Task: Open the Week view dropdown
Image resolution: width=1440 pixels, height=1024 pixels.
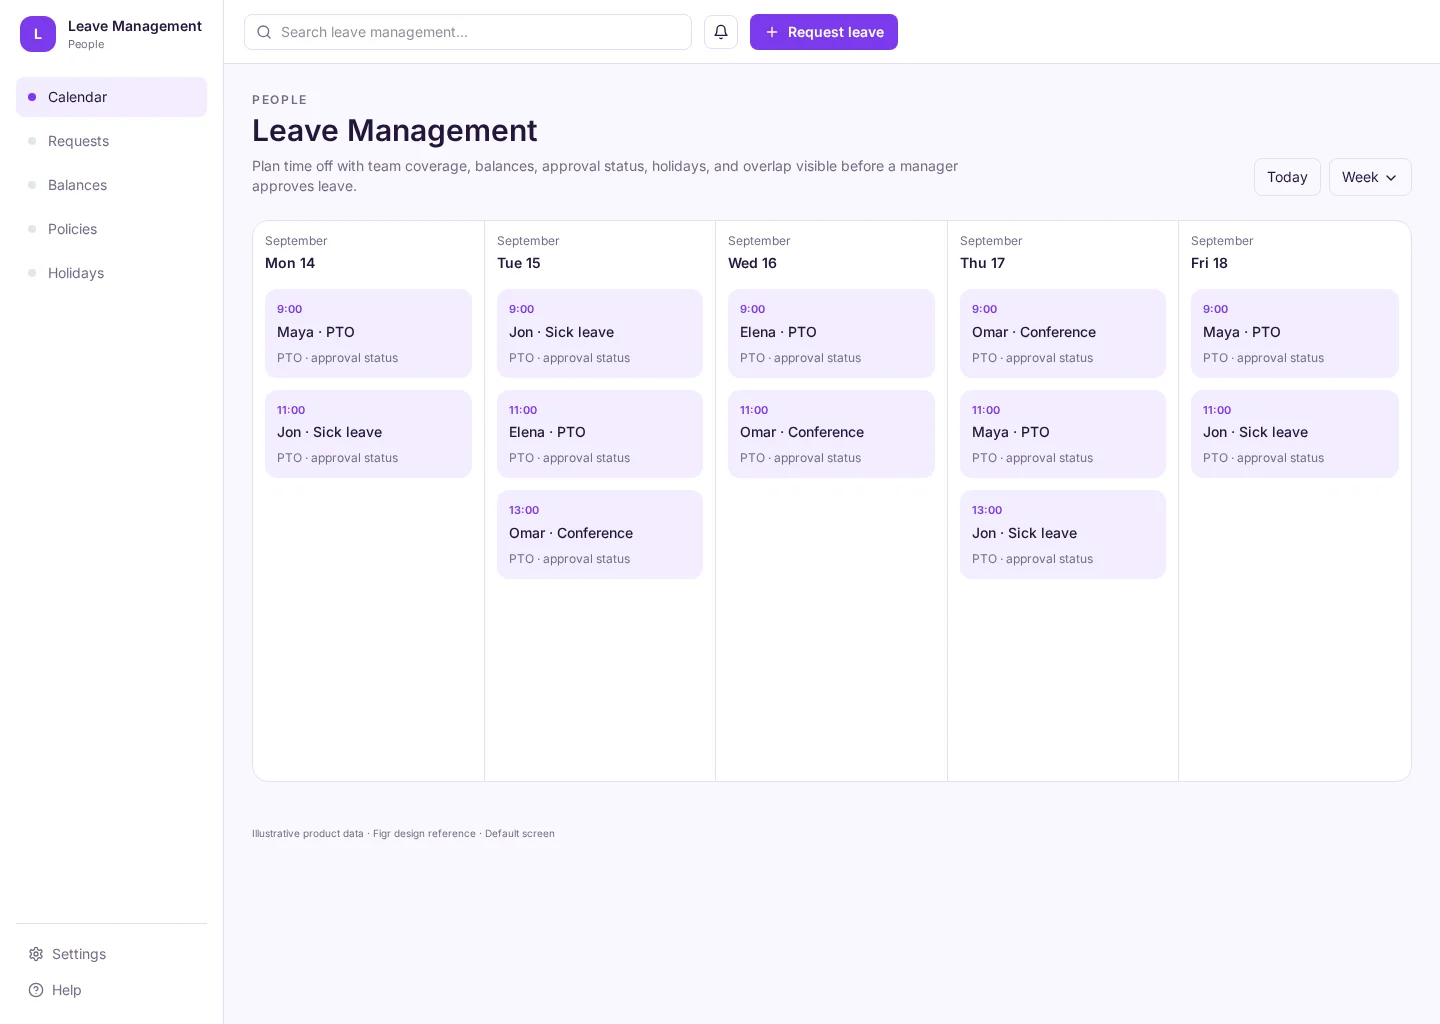Action: click(x=1370, y=177)
